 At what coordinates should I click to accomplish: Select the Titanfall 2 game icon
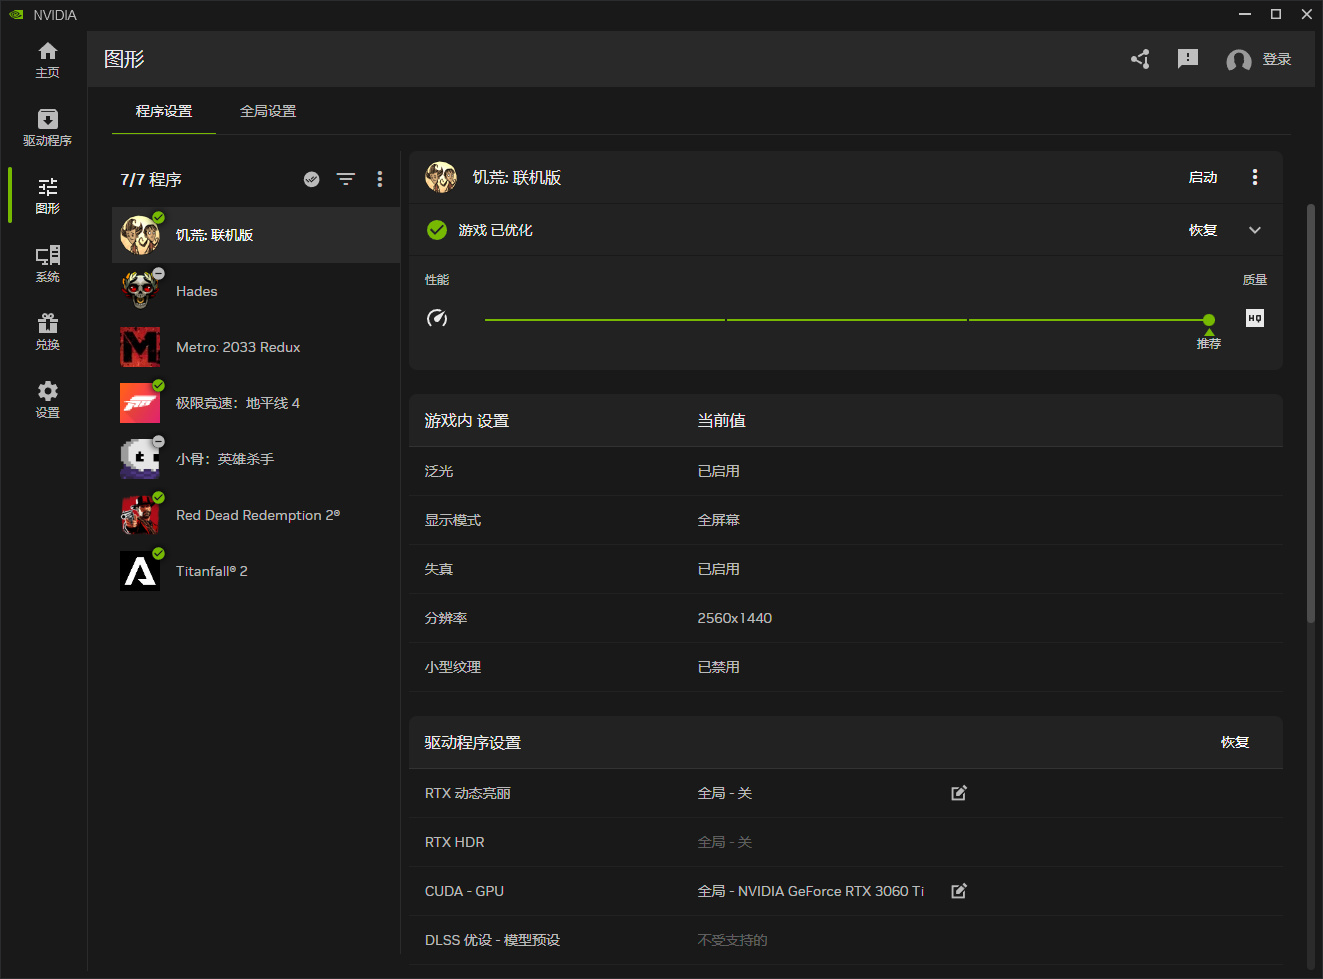coord(140,571)
